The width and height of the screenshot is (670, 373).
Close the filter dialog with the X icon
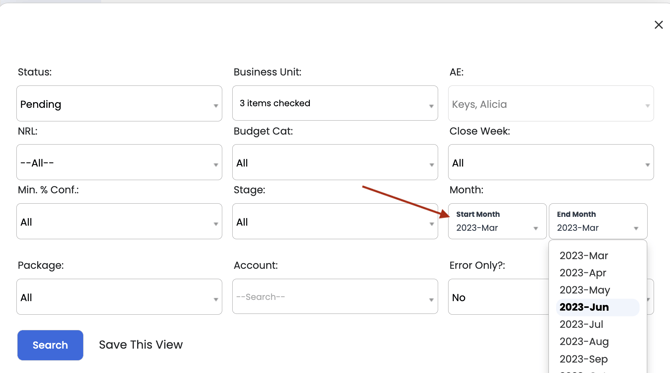(658, 25)
